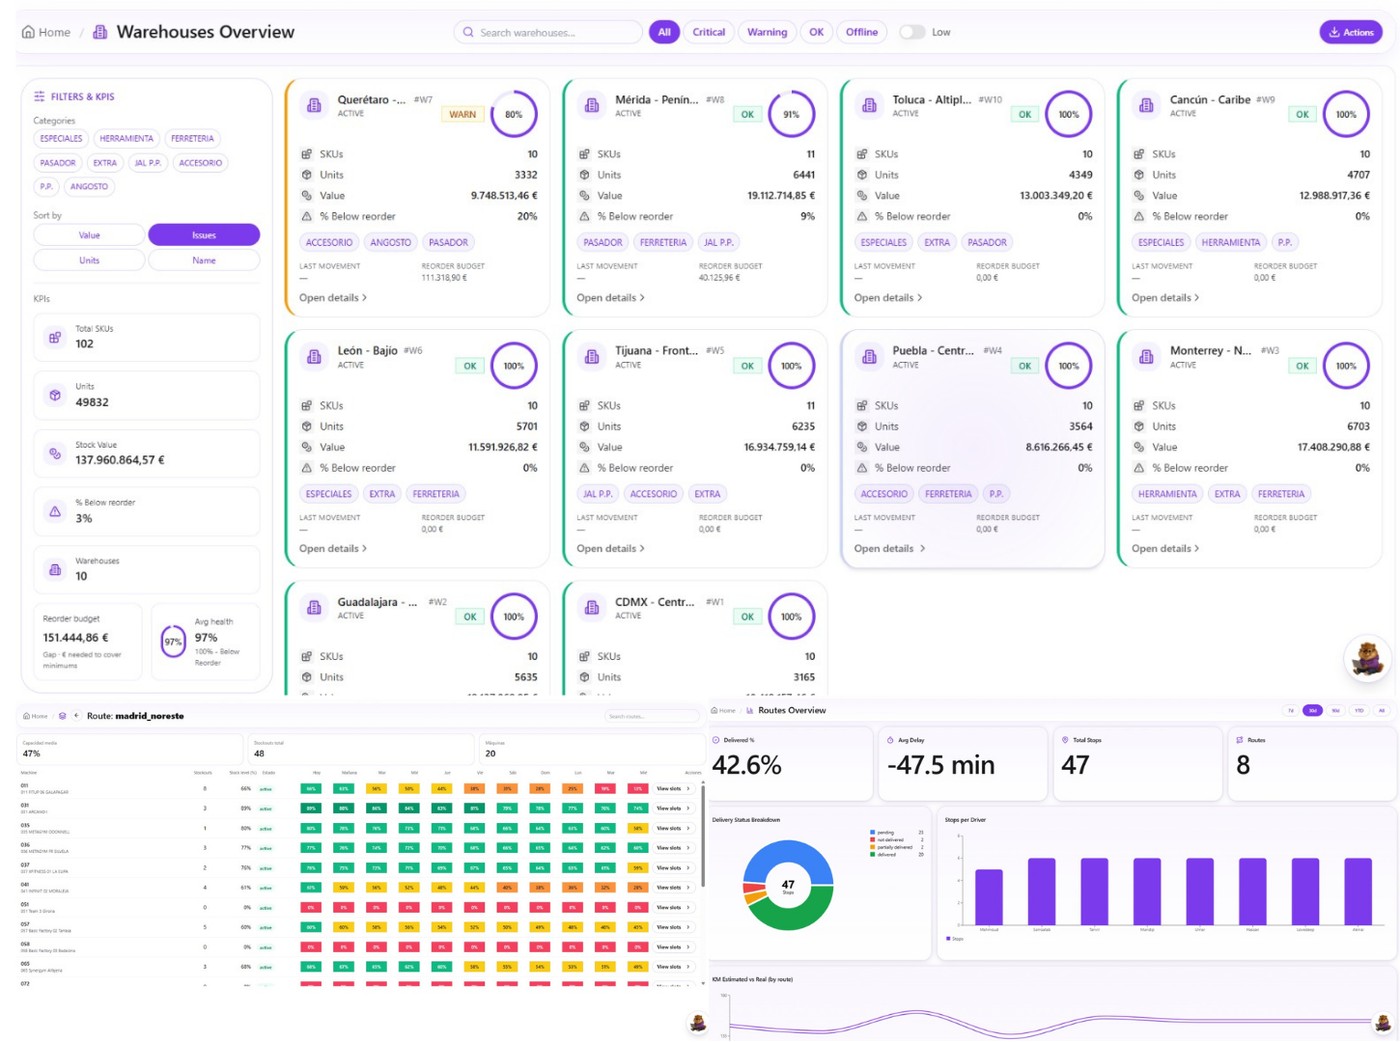1400x1042 pixels.
Task: Activate the Critical filter pill
Action: (x=709, y=32)
